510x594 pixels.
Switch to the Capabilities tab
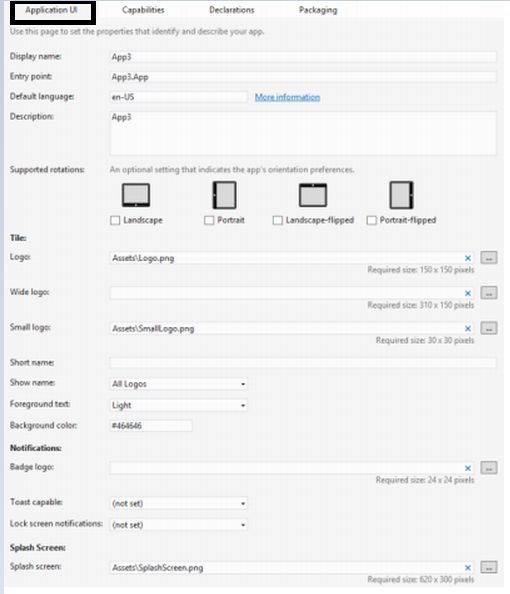coord(143,10)
